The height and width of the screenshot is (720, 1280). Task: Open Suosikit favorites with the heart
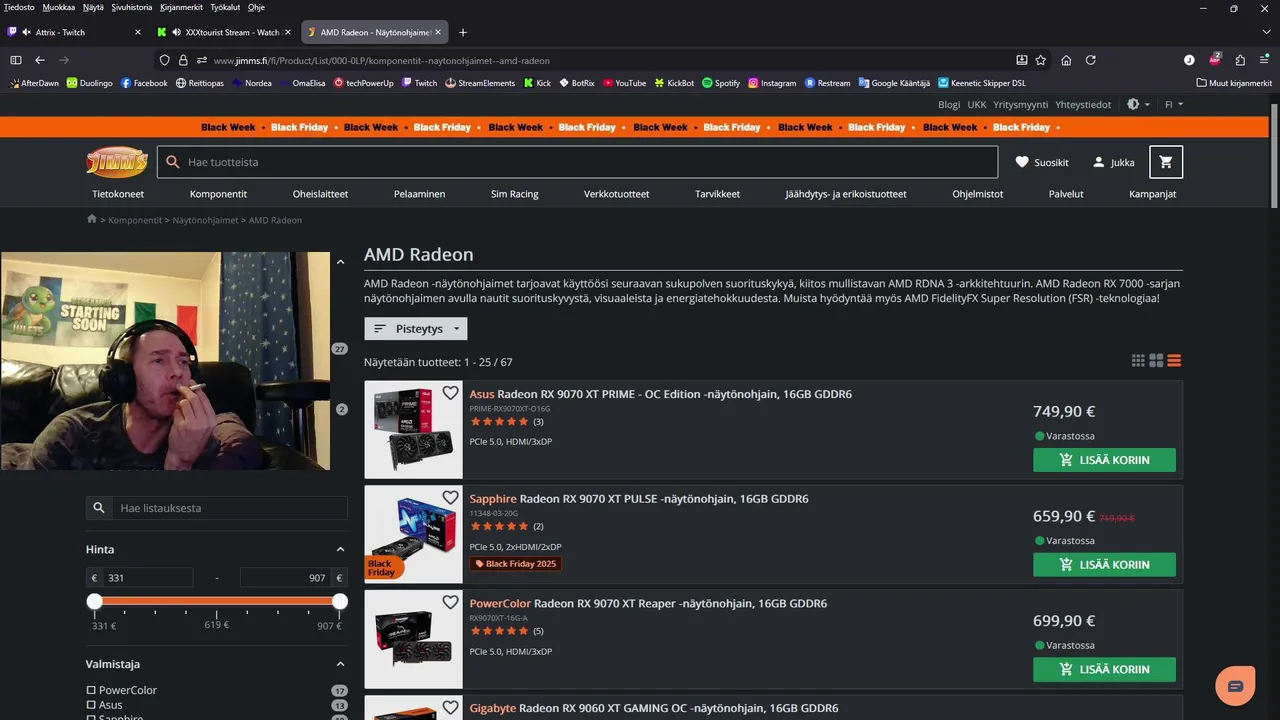[x=1041, y=162]
